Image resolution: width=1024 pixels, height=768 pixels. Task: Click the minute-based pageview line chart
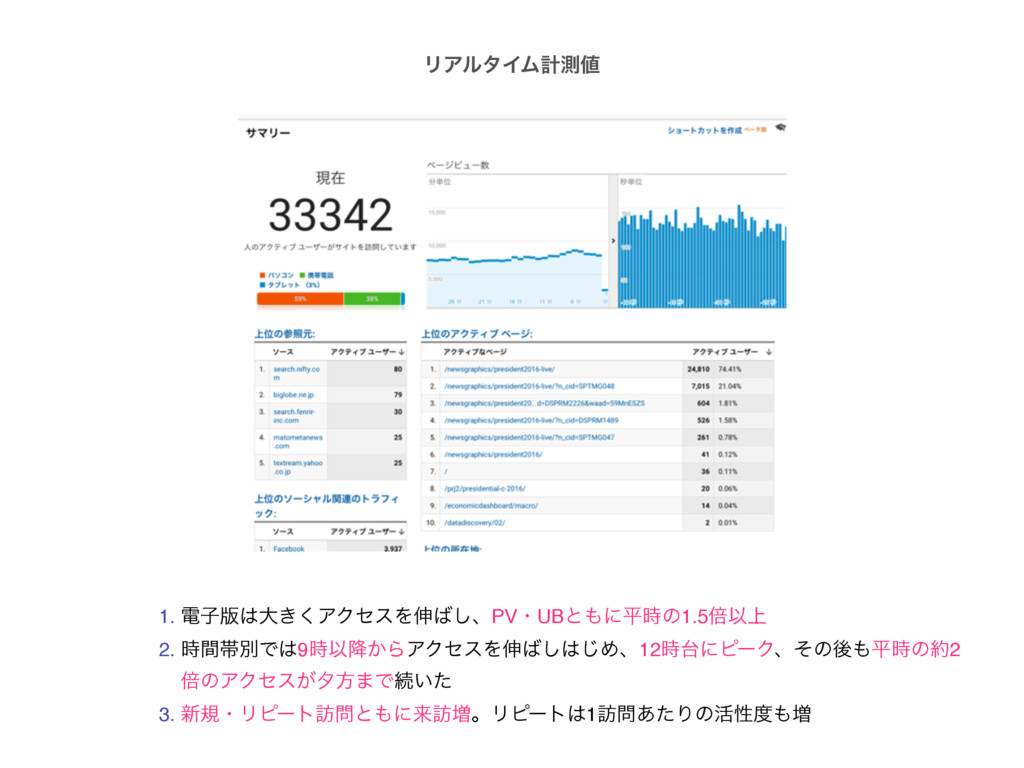pyautogui.click(x=517, y=242)
